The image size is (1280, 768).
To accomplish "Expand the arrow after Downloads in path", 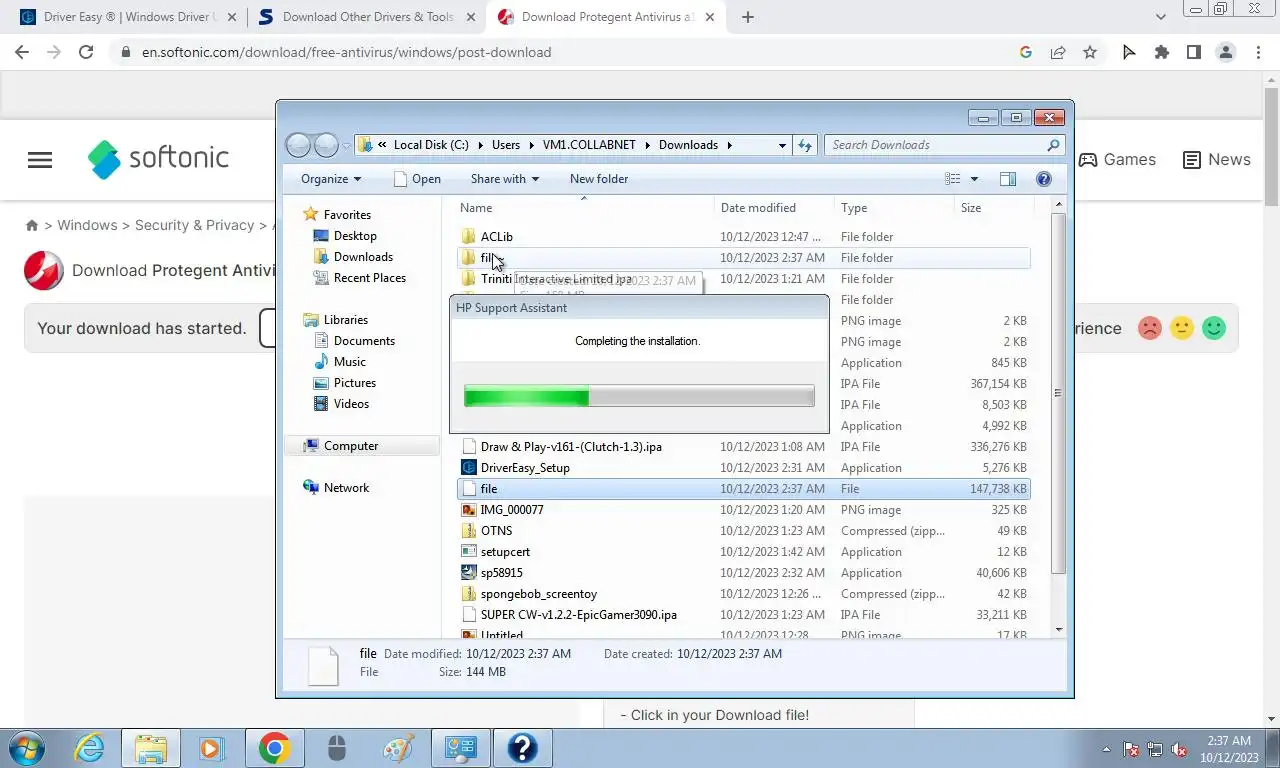I will [x=730, y=145].
